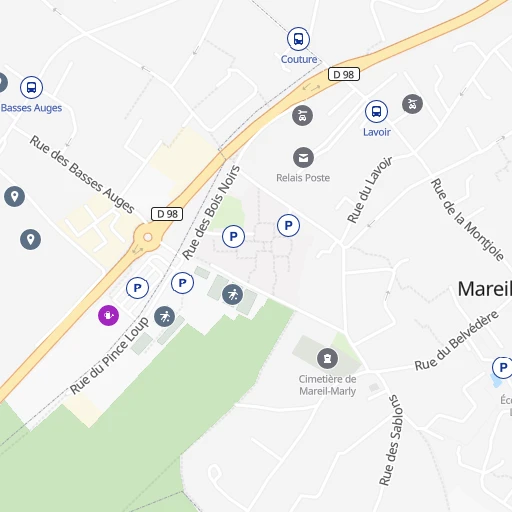
Task: Select the Cimetière de Mareil-Marly cemetery icon
Action: tap(327, 359)
